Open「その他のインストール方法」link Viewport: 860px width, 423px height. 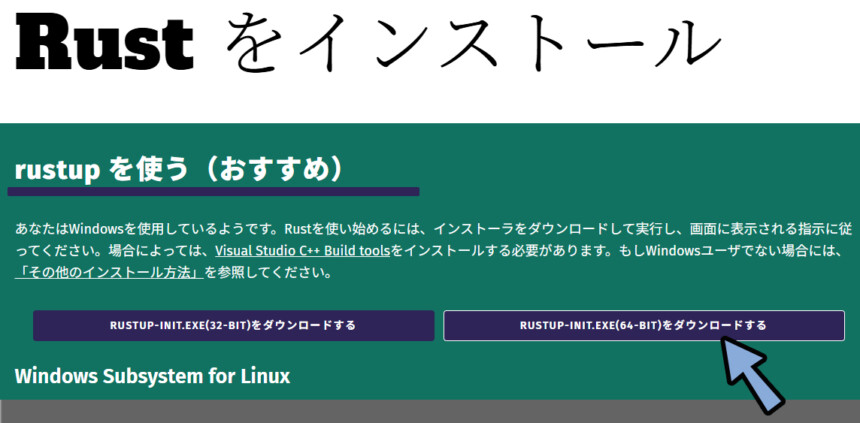click(110, 273)
